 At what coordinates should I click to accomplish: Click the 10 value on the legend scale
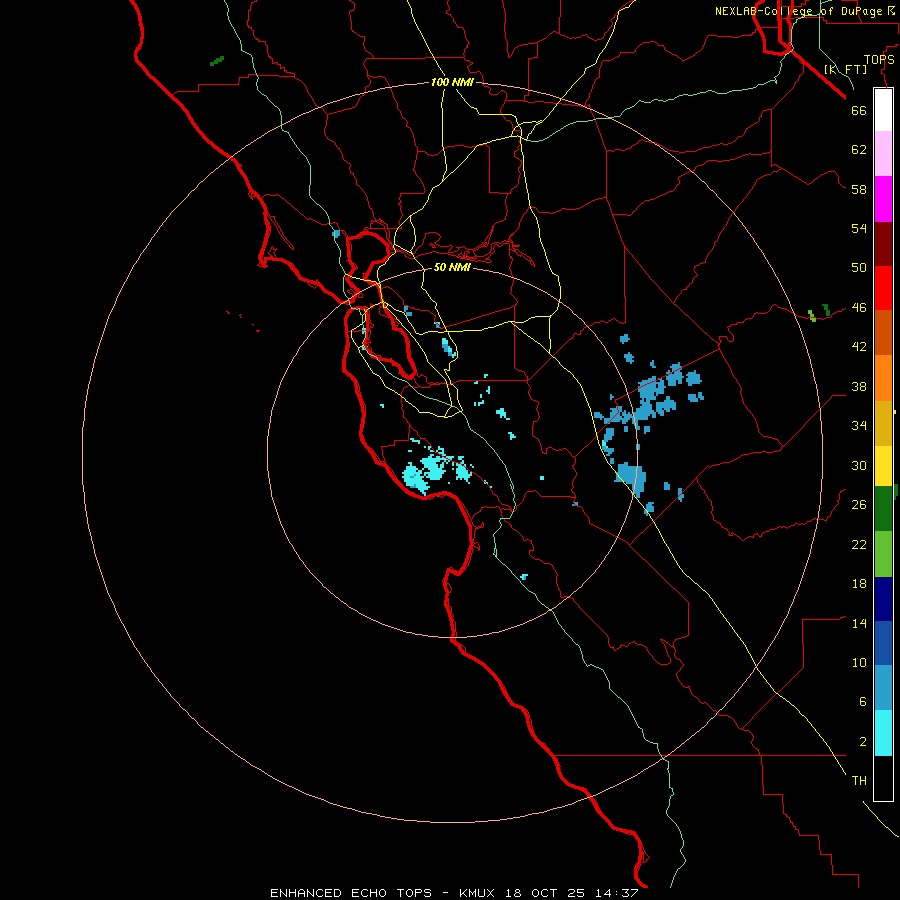tap(859, 662)
